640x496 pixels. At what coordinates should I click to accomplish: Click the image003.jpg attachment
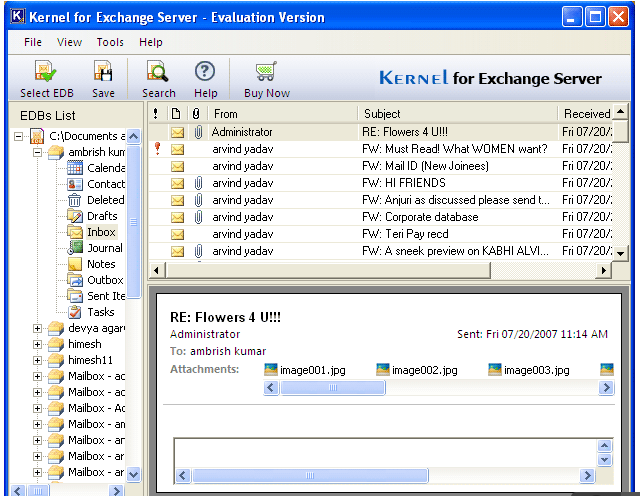coord(529,370)
